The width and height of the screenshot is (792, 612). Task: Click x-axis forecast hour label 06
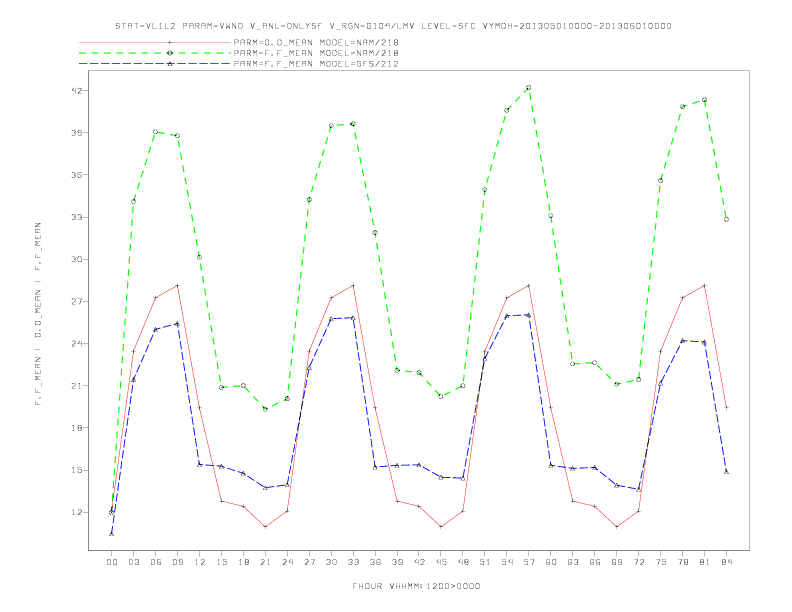[x=156, y=562]
